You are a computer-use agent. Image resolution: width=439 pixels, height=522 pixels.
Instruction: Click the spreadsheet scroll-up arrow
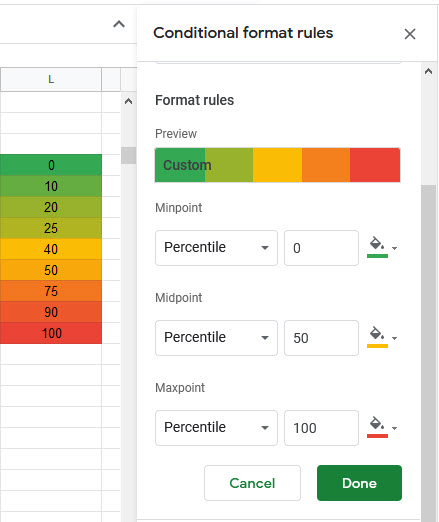click(128, 101)
